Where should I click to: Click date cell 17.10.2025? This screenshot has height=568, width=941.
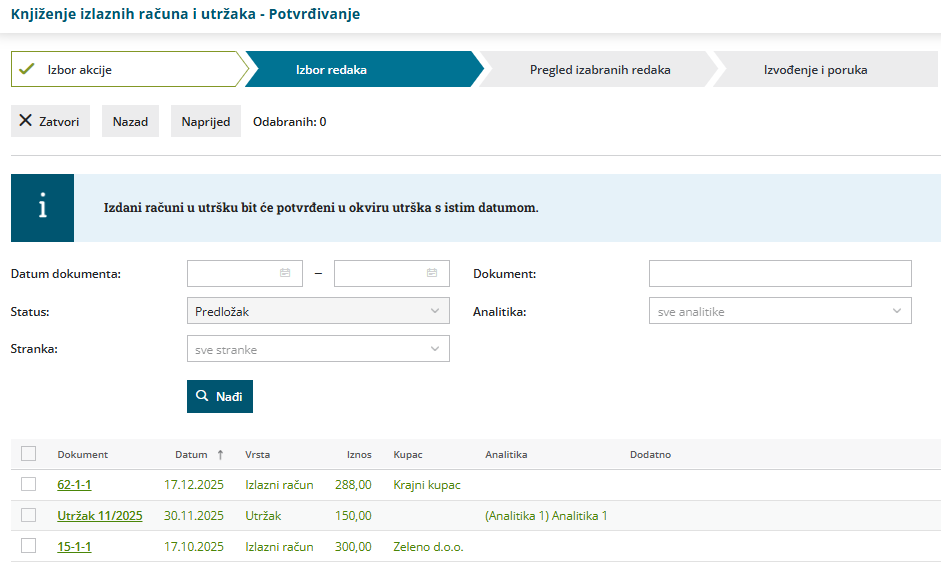pyautogui.click(x=194, y=546)
